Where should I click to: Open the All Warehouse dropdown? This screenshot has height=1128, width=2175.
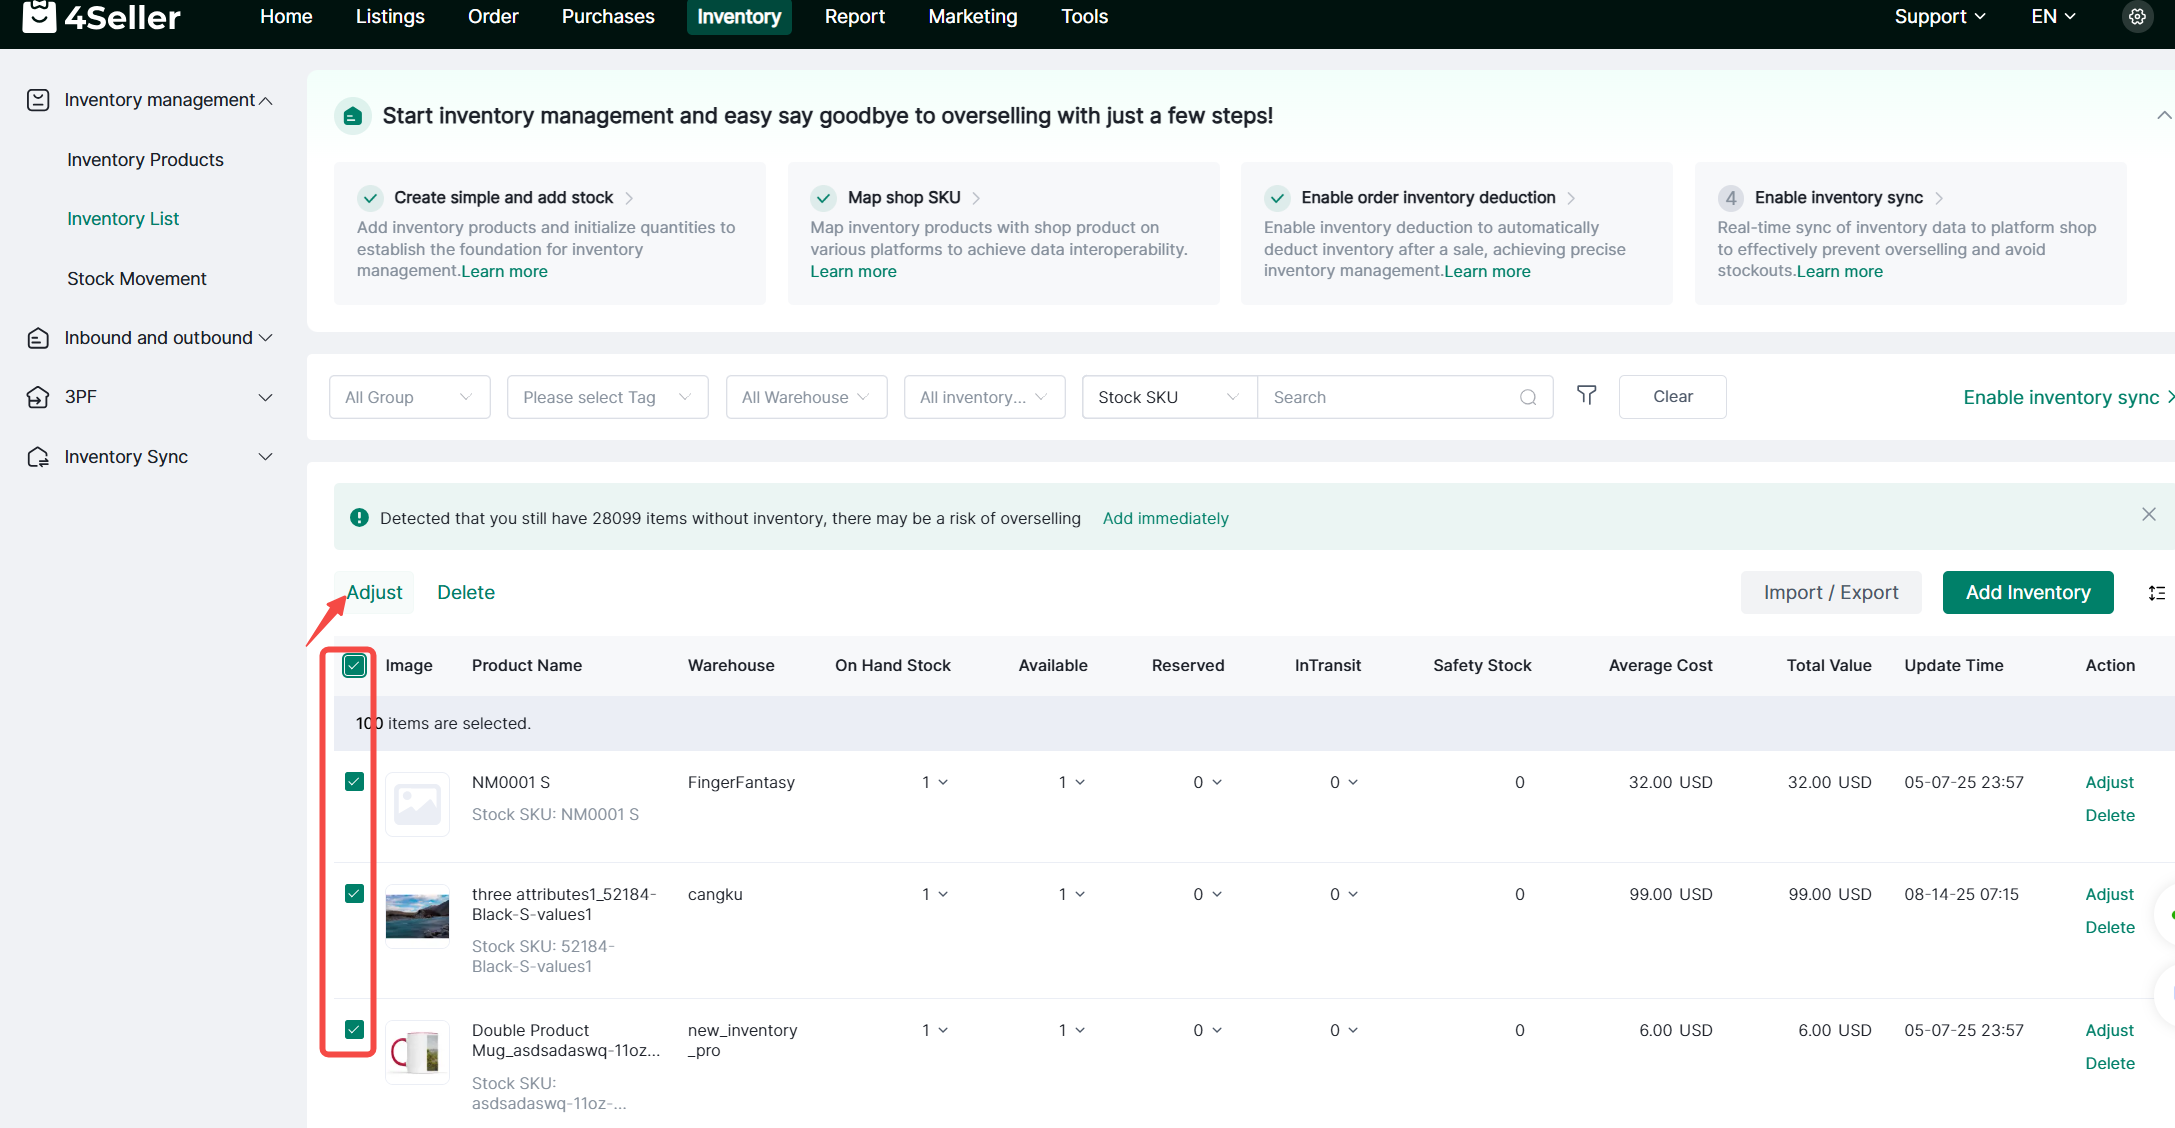pos(806,397)
